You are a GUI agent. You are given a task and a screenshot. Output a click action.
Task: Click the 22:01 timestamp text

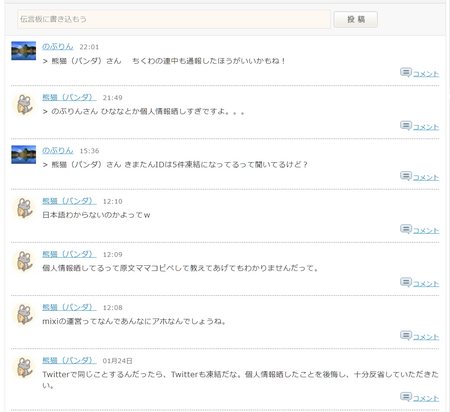(89, 47)
